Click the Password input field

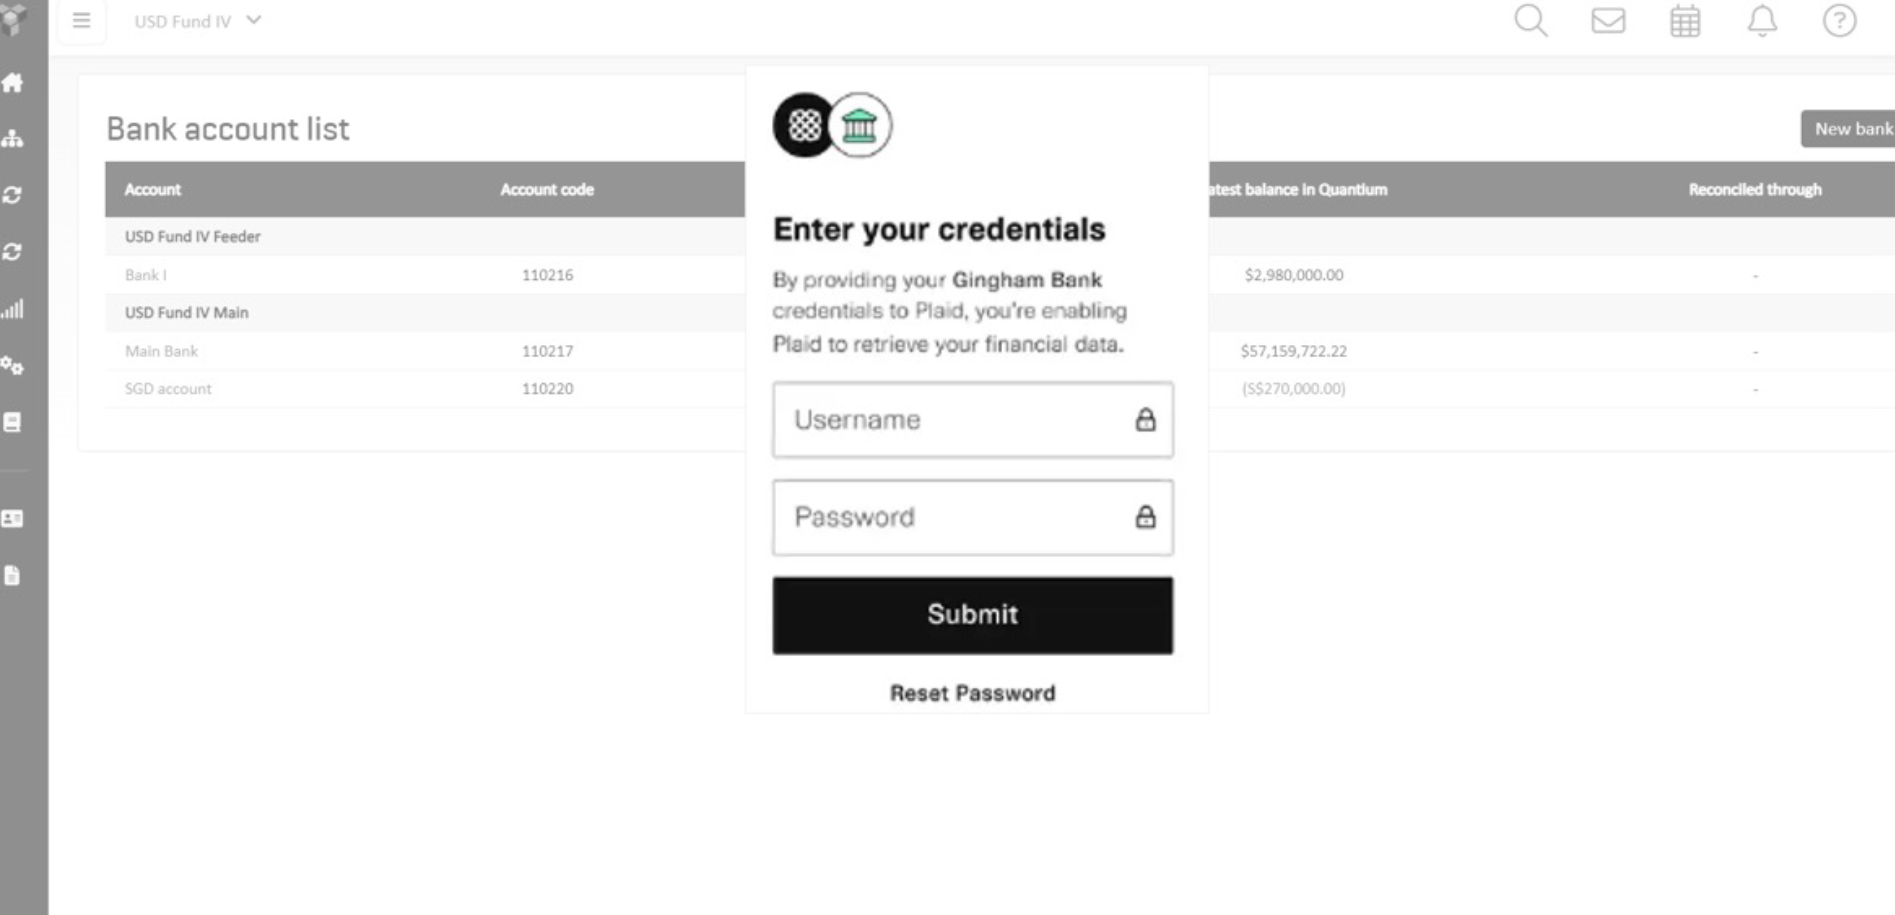point(960,517)
